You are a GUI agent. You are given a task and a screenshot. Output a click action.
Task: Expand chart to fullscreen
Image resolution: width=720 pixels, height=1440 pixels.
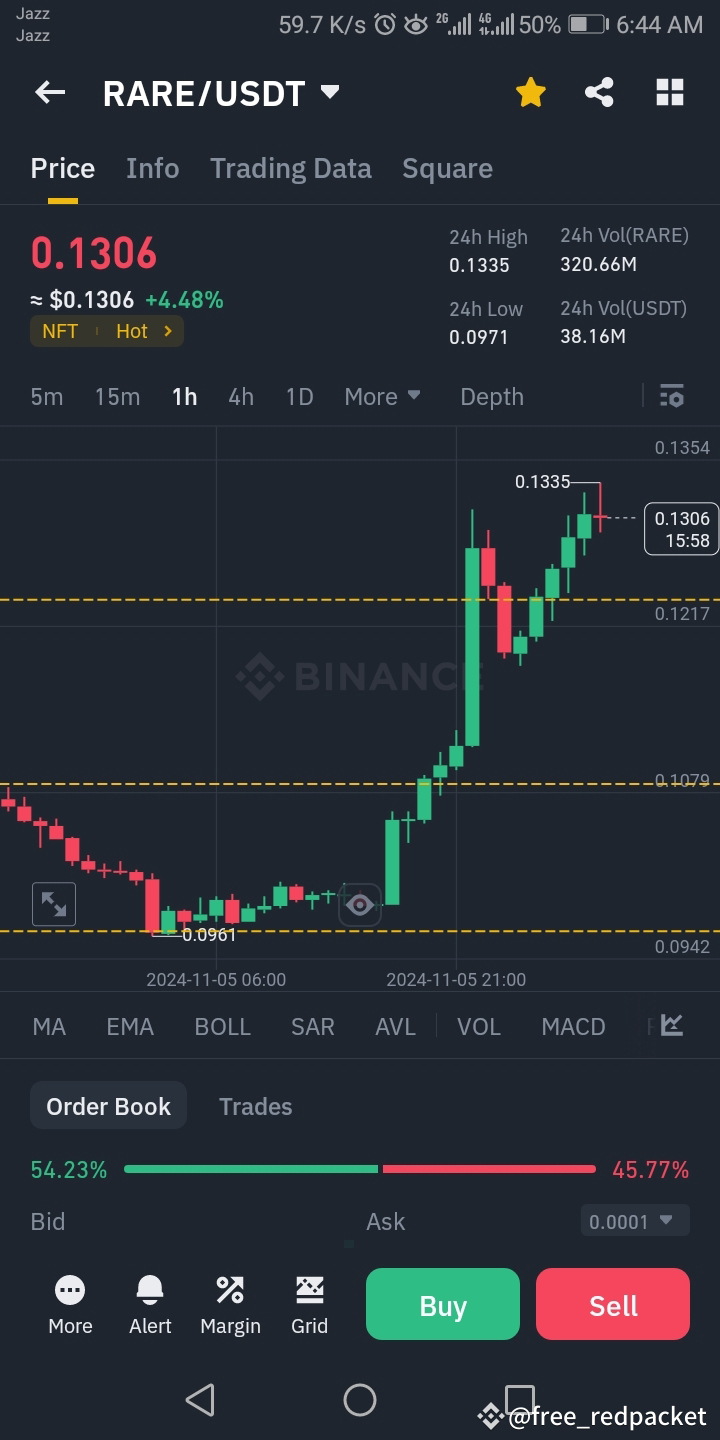(x=53, y=903)
